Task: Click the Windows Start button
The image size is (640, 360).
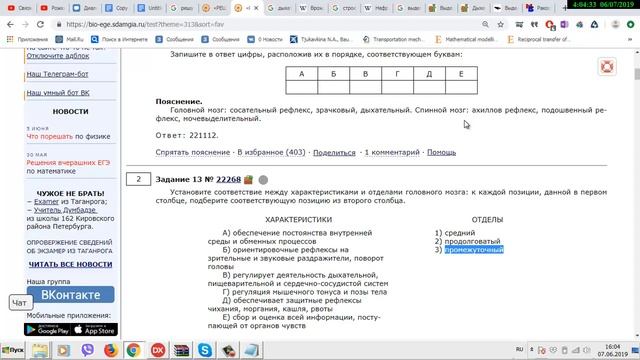Action: (x=13, y=350)
